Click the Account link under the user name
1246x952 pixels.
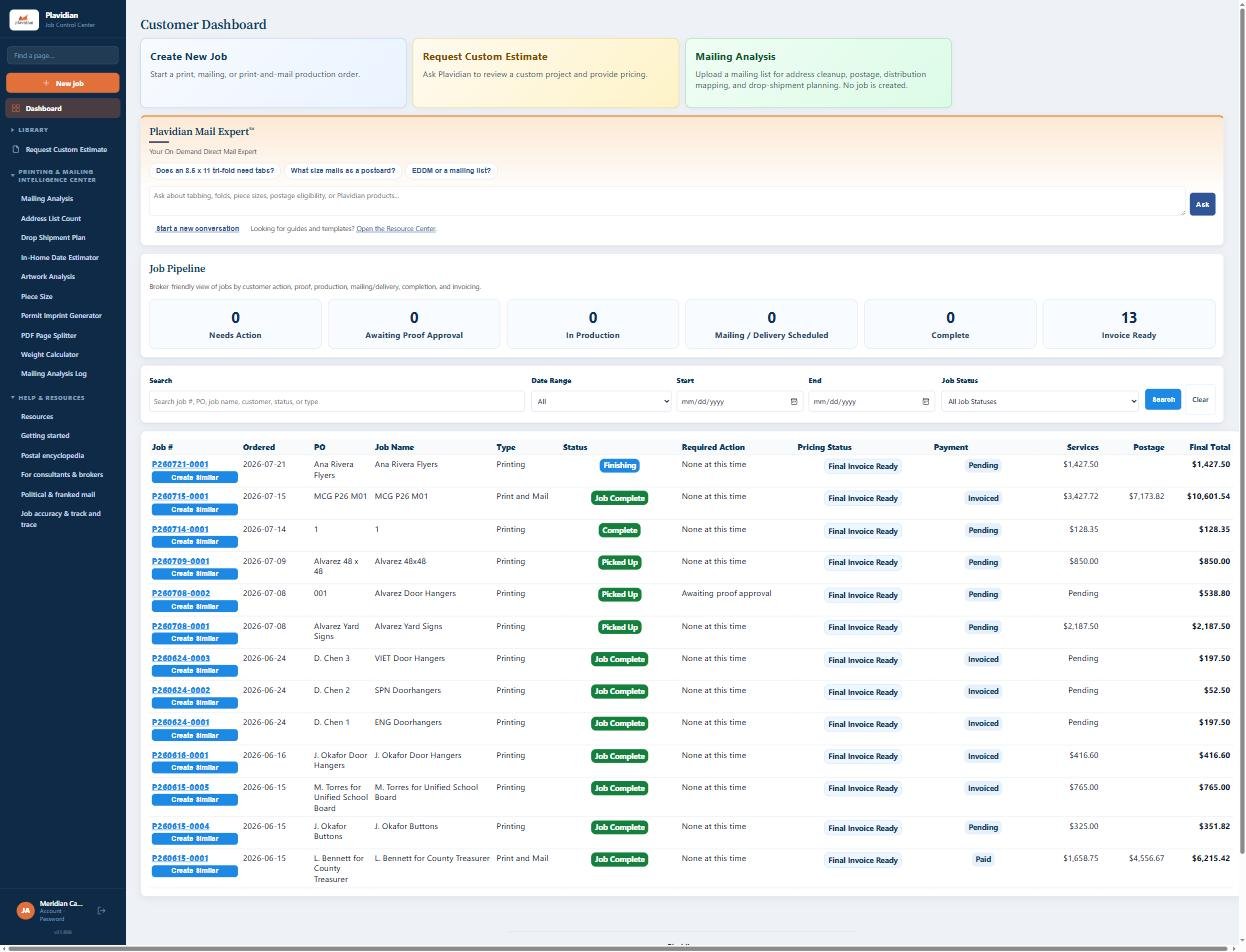(x=50, y=911)
